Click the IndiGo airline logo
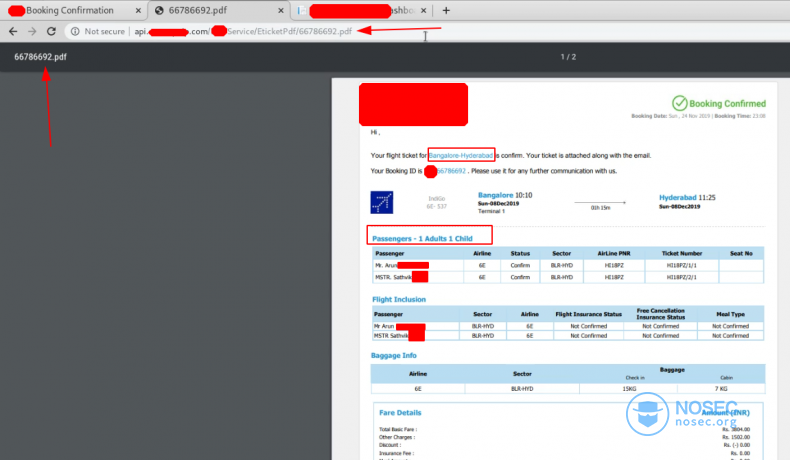Image resolution: width=790 pixels, height=460 pixels. 382,203
